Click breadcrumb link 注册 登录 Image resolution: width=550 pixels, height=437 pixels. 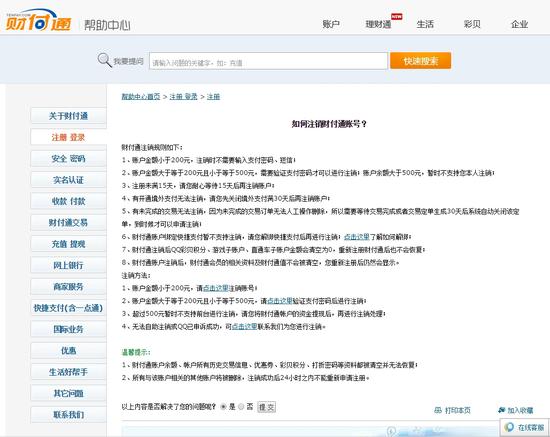tap(183, 96)
